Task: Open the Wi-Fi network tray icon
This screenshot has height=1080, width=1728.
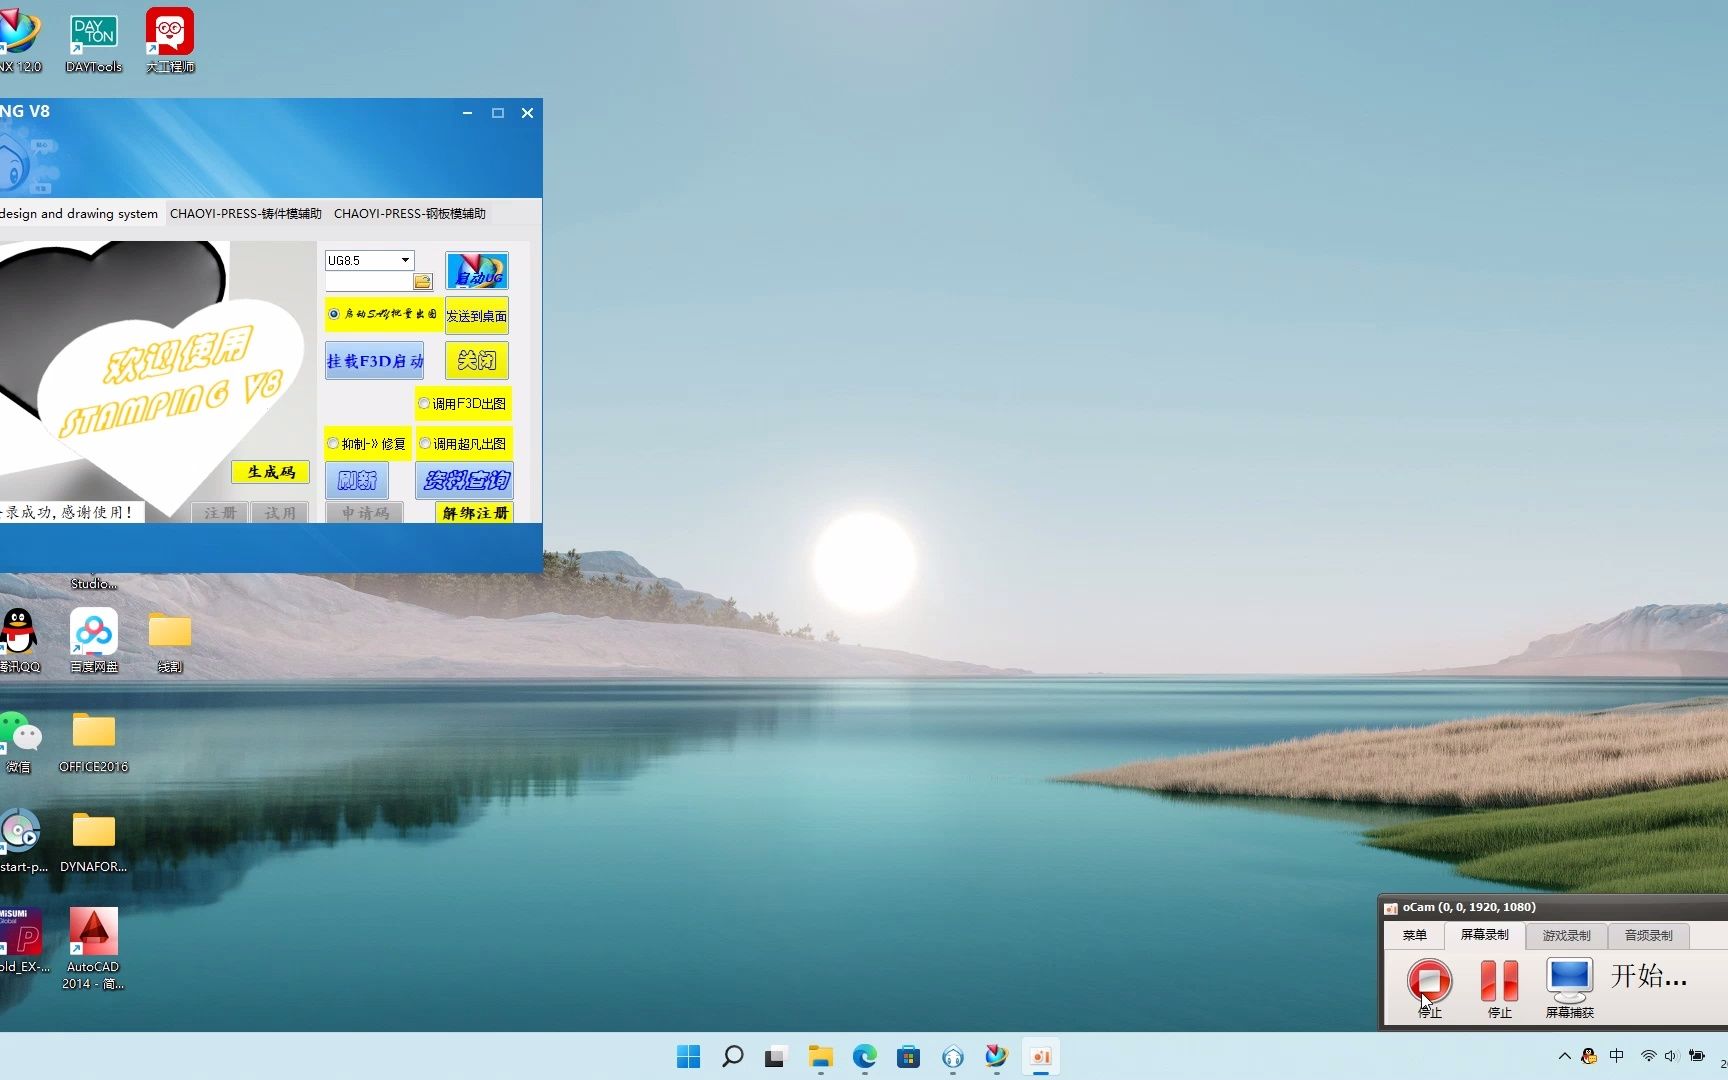Action: [x=1648, y=1056]
